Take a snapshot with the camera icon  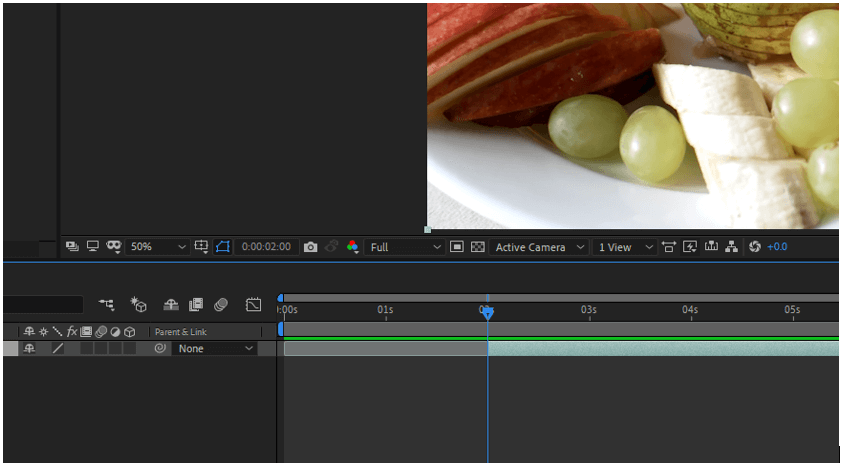pos(311,247)
